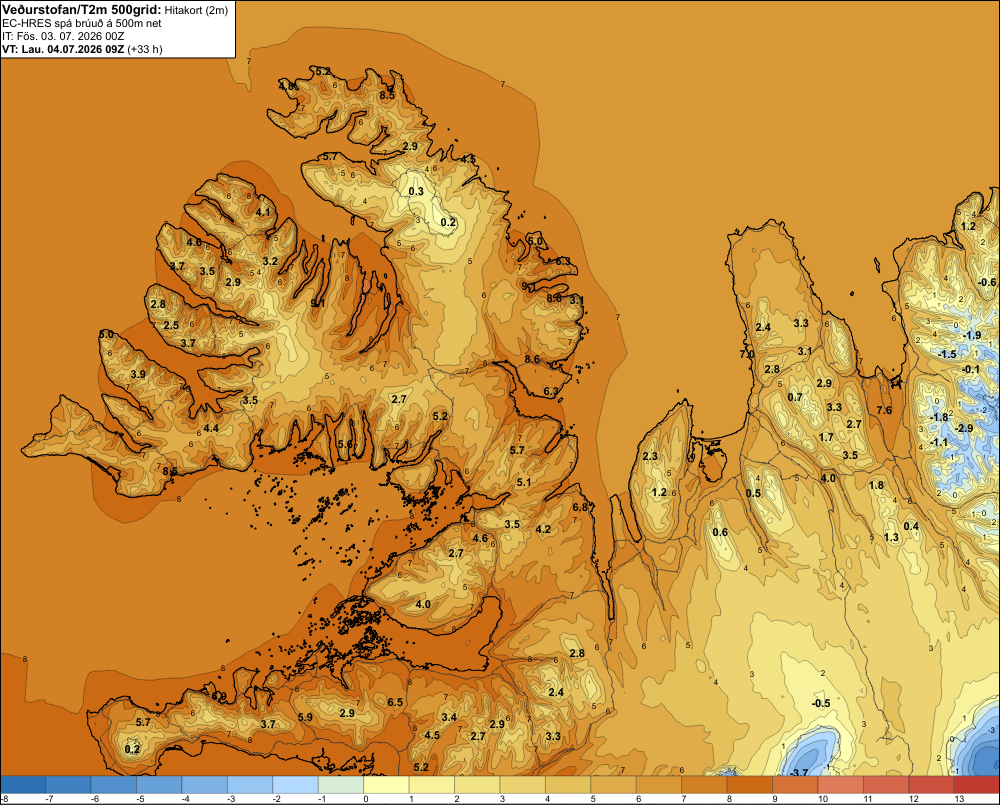
Task: Click the 0.3 temperature label on the map
Action: click(x=416, y=191)
